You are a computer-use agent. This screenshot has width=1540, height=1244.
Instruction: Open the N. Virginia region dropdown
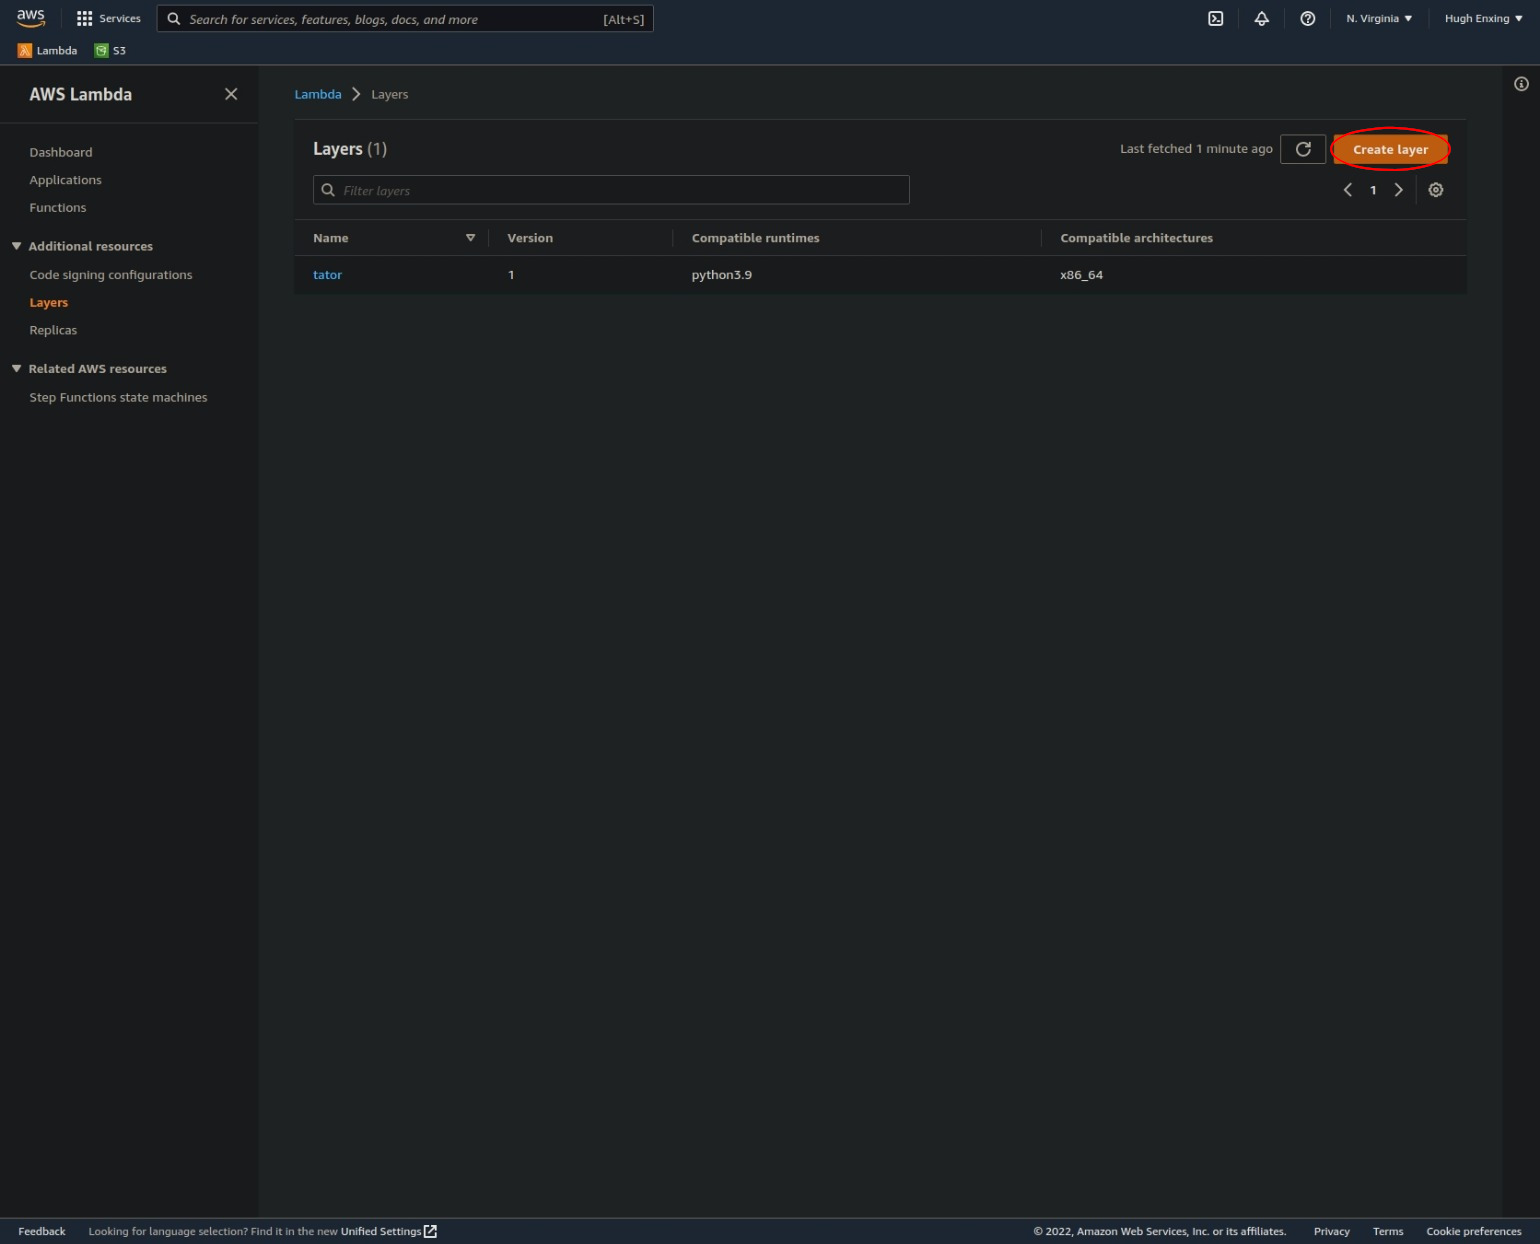(x=1379, y=18)
